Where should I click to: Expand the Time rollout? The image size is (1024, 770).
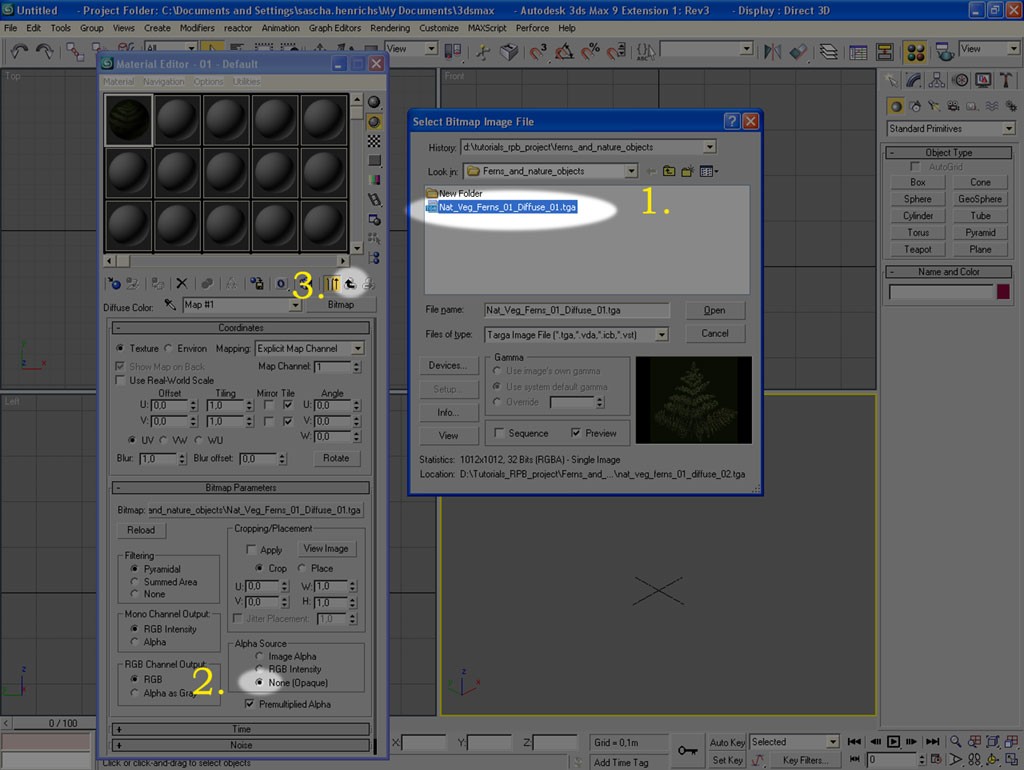241,729
